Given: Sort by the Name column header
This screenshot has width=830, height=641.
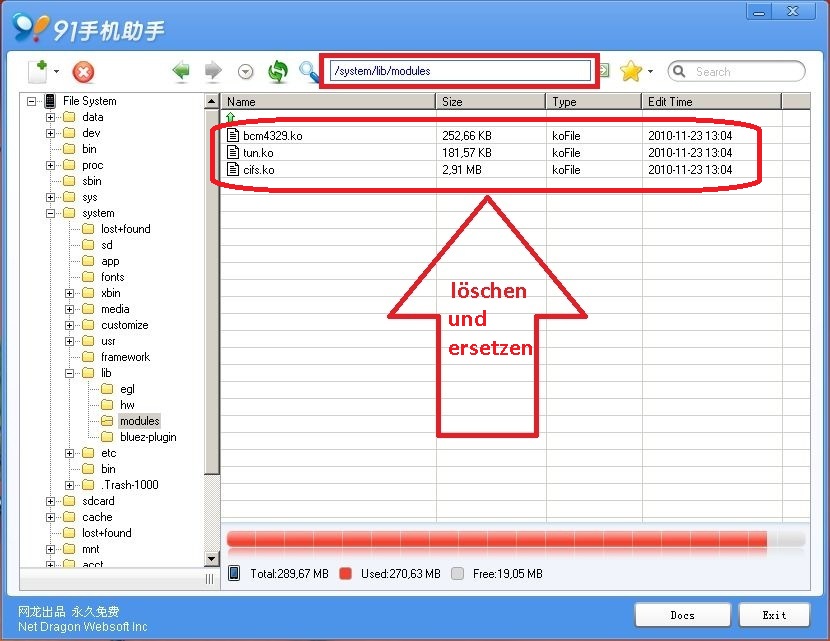Looking at the screenshot, I should (x=328, y=102).
